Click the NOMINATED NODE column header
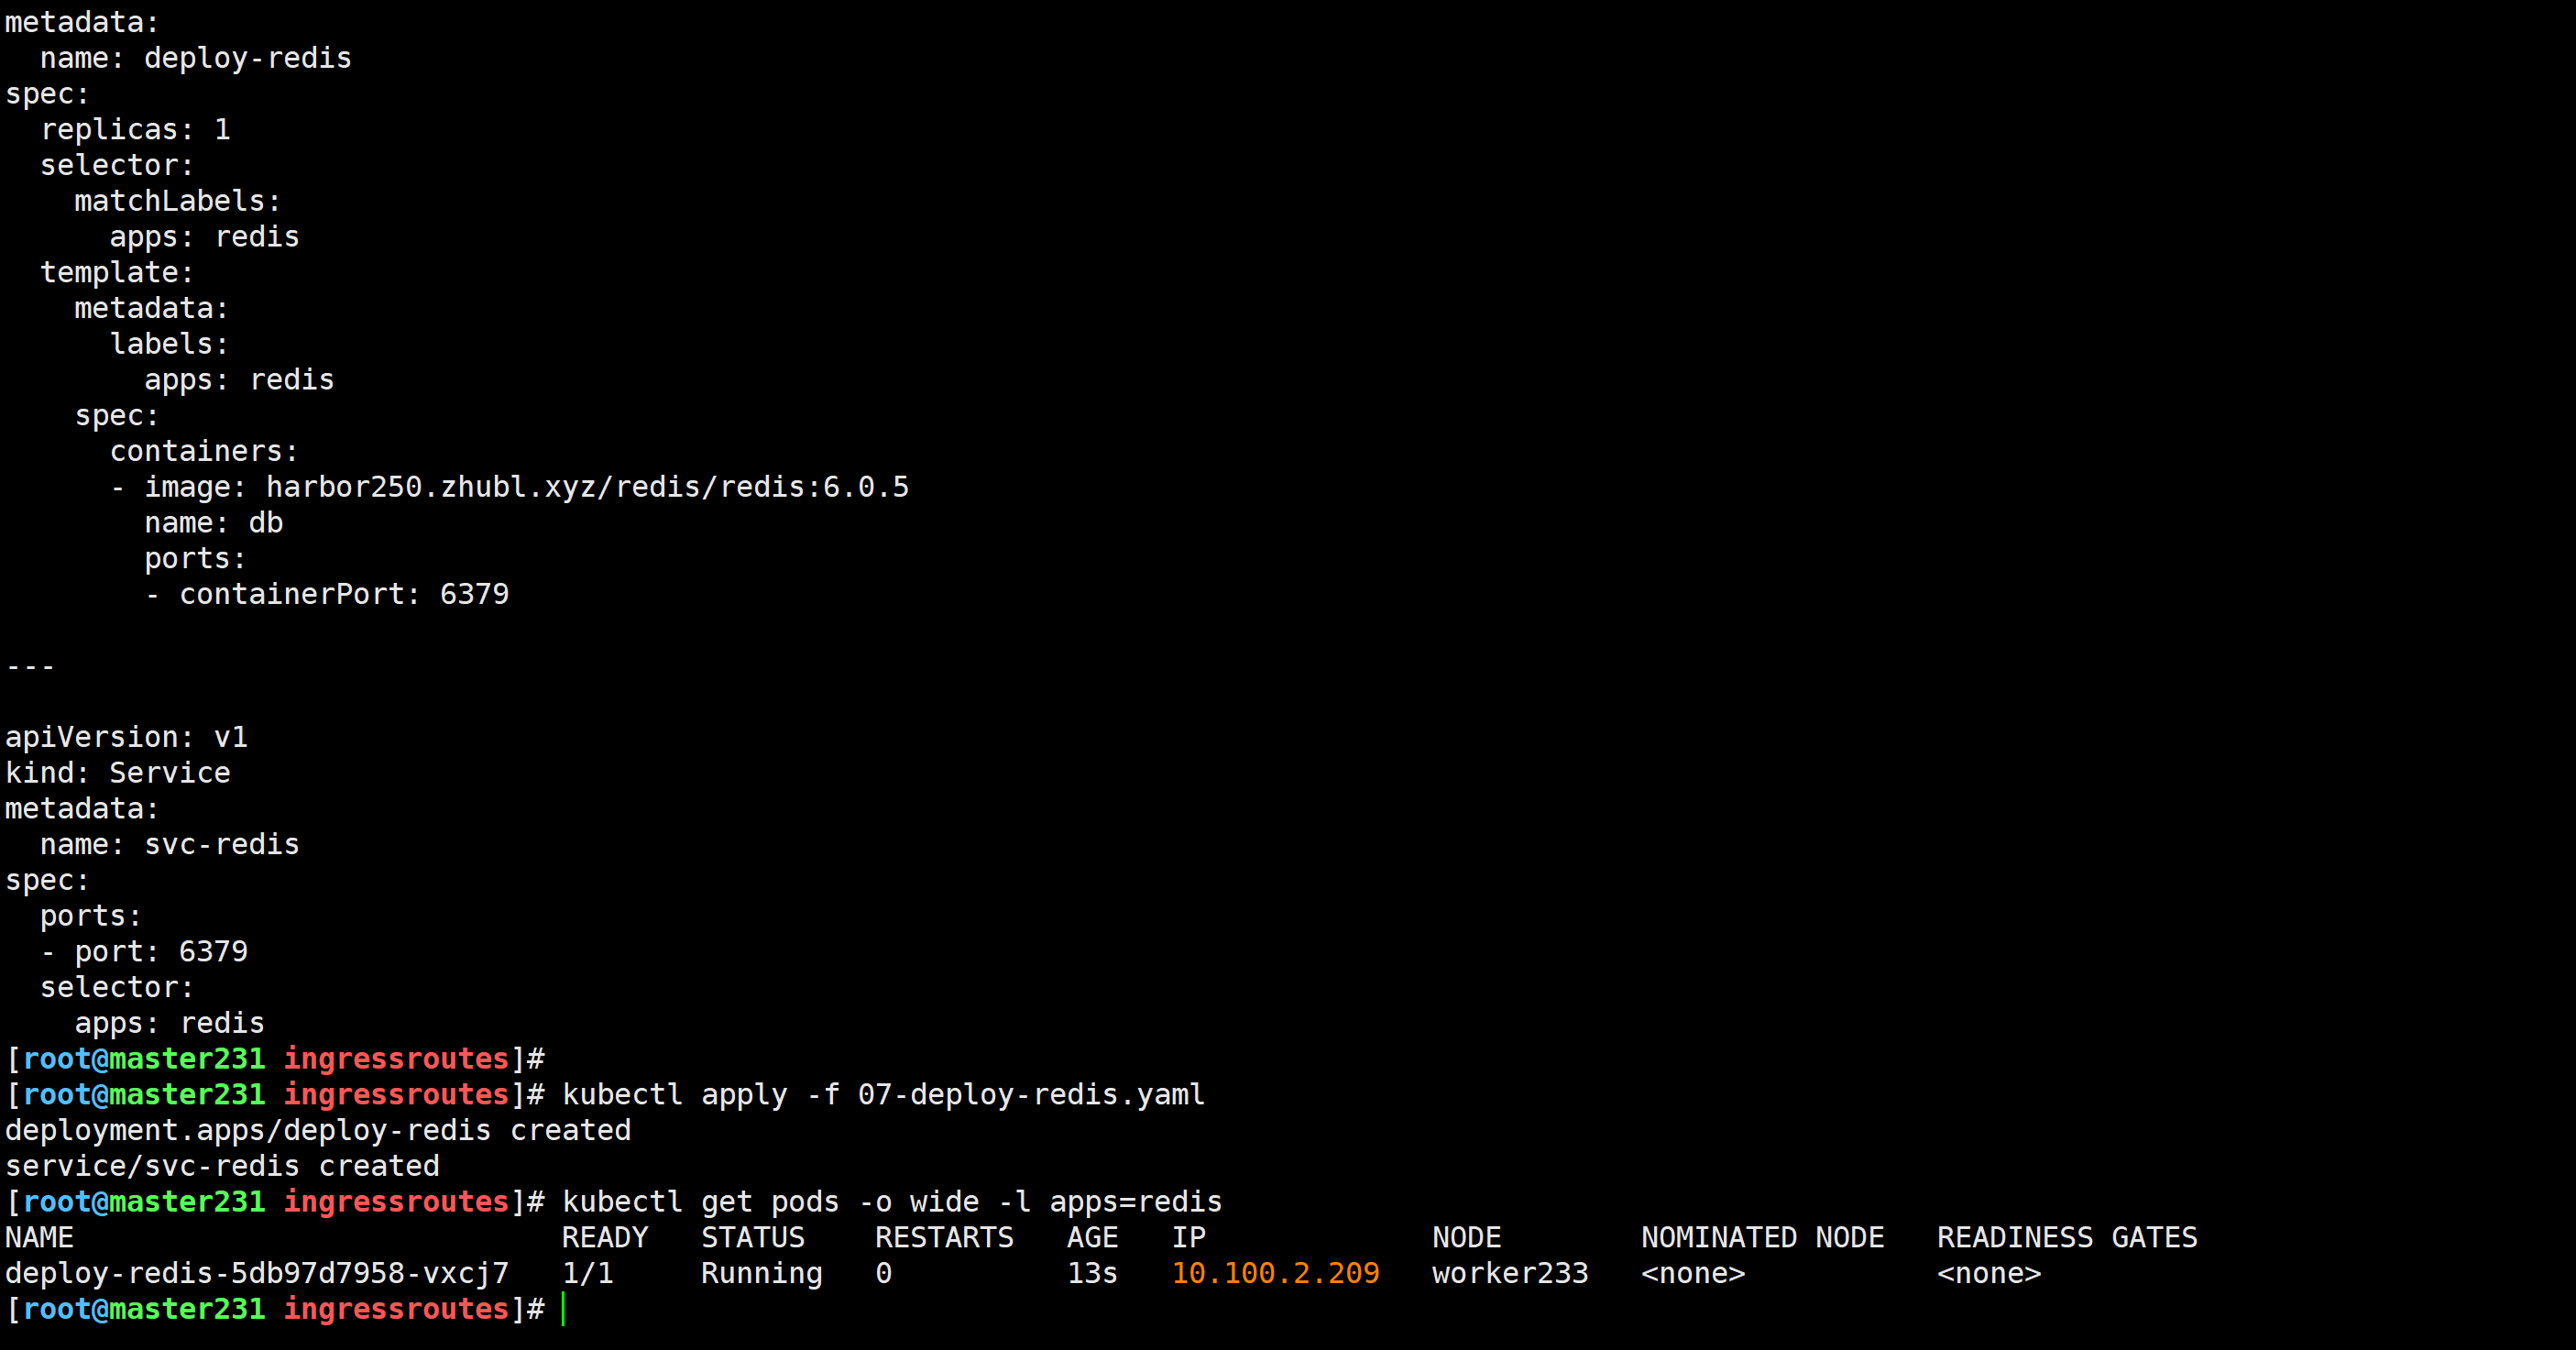The image size is (2576, 1350). pyautogui.click(x=1762, y=1237)
